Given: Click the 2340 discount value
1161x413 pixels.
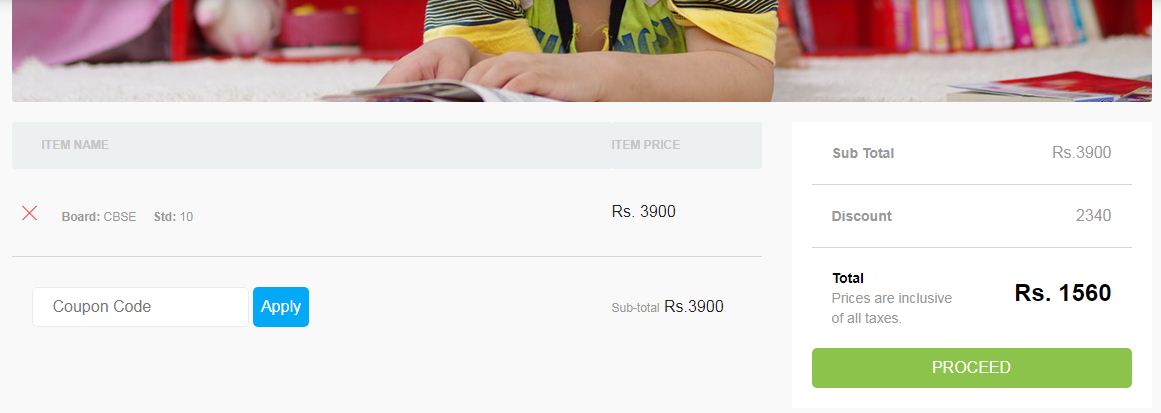Looking at the screenshot, I should pyautogui.click(x=1094, y=215).
